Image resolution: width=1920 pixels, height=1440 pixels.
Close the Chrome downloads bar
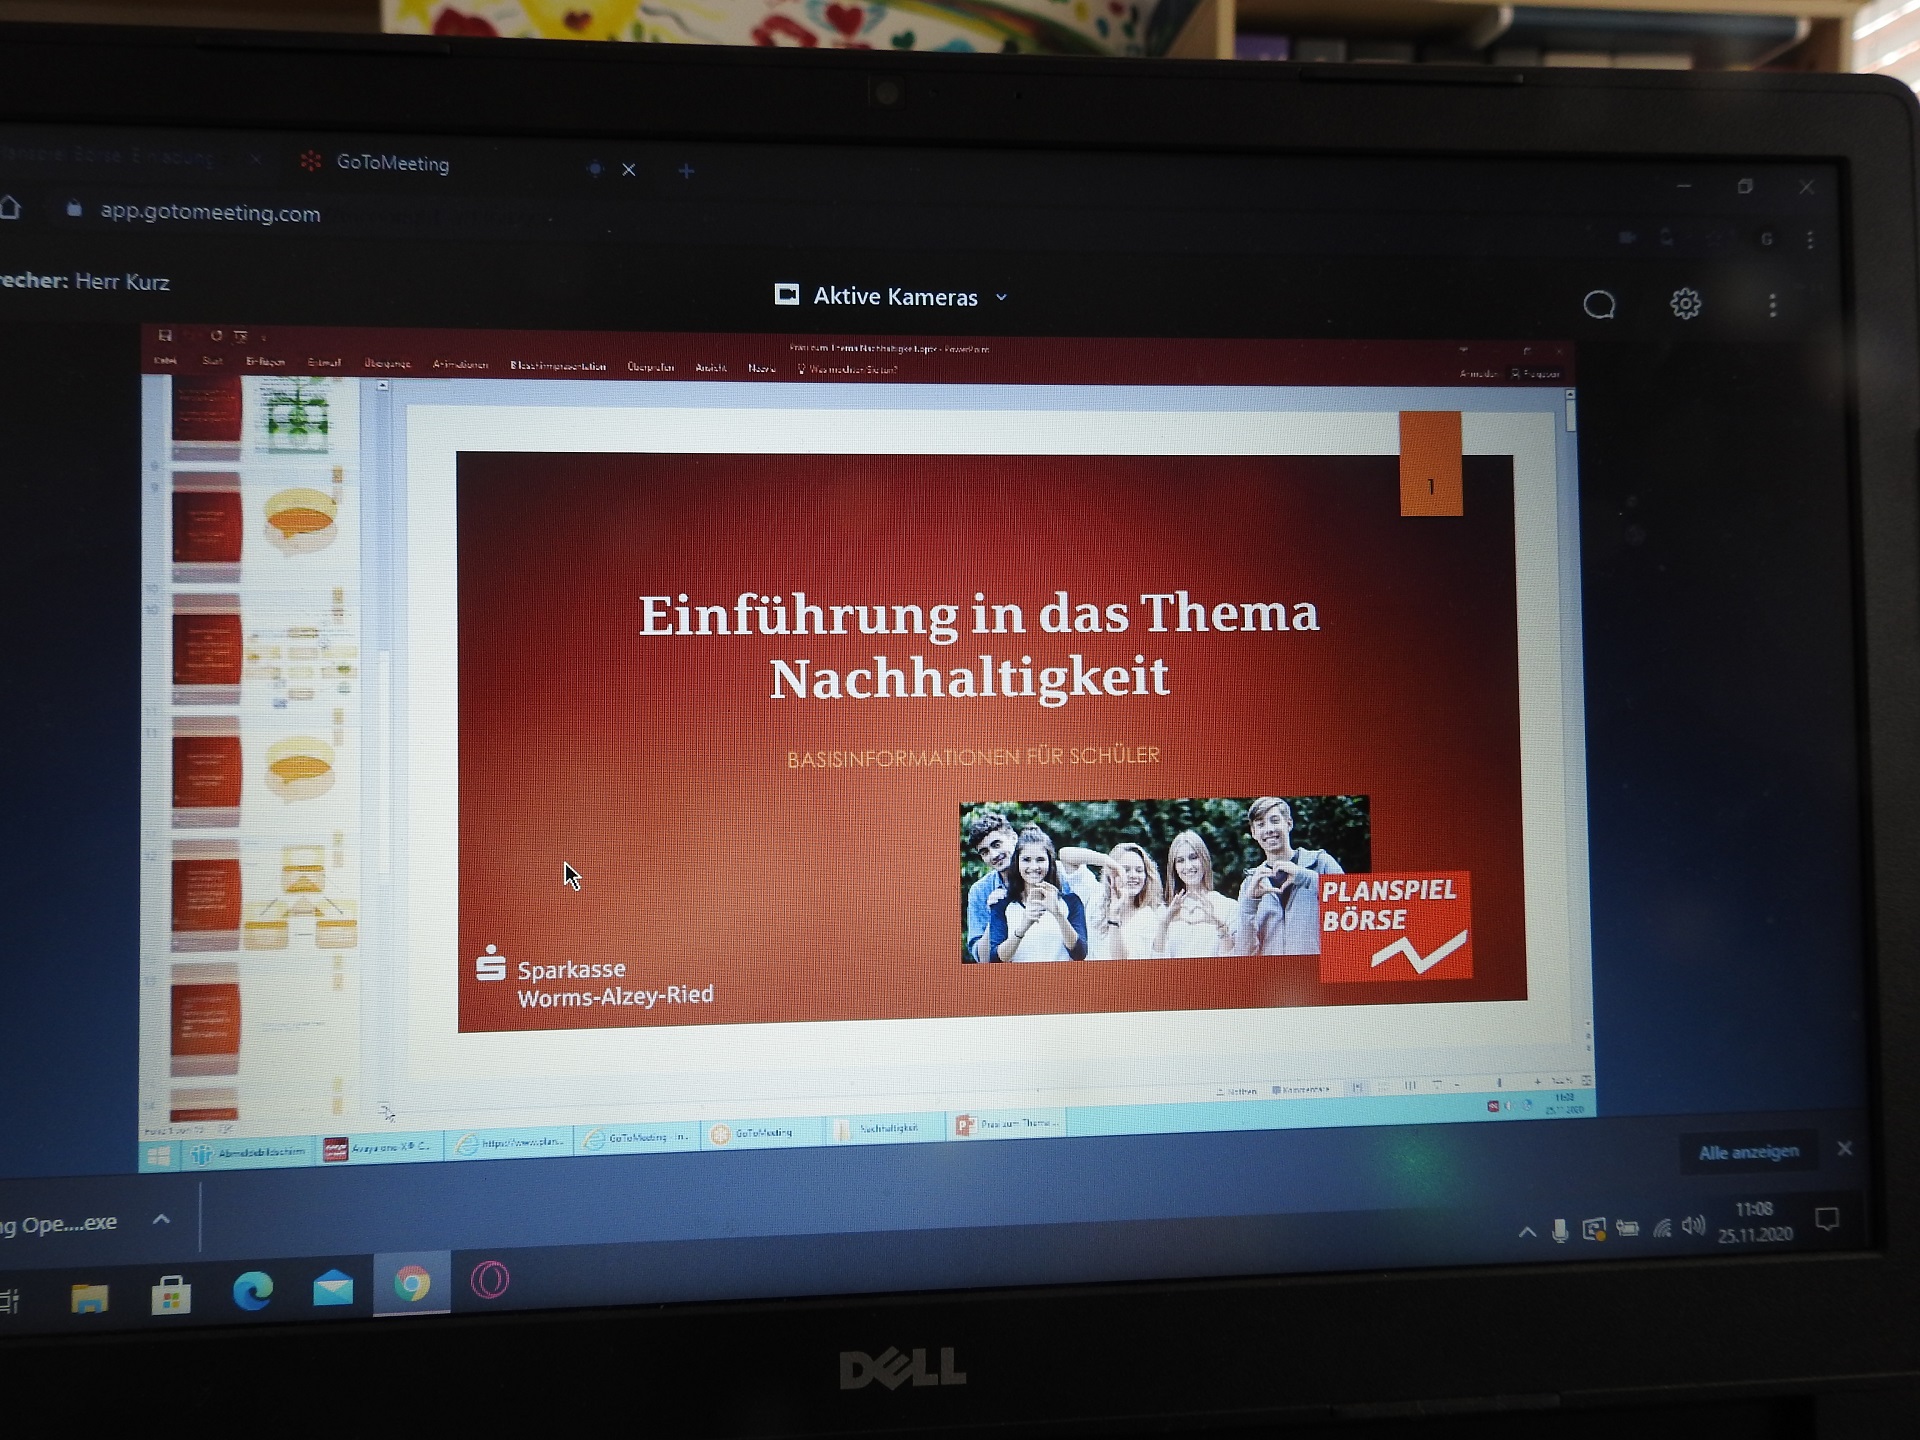tap(1845, 1149)
